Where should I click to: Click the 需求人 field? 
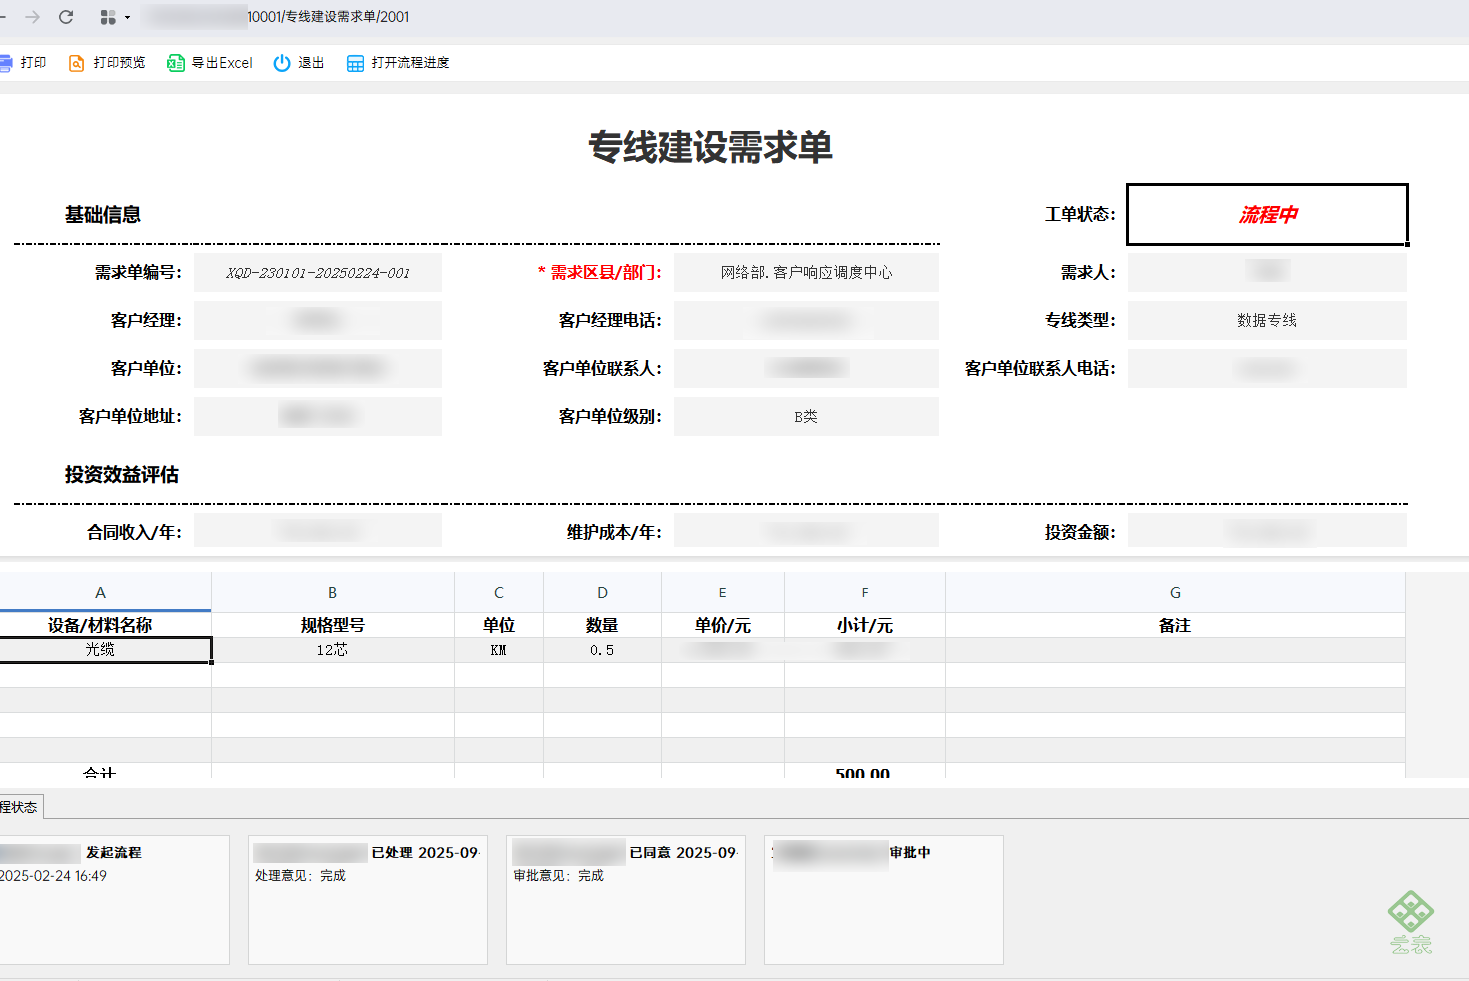click(1267, 273)
